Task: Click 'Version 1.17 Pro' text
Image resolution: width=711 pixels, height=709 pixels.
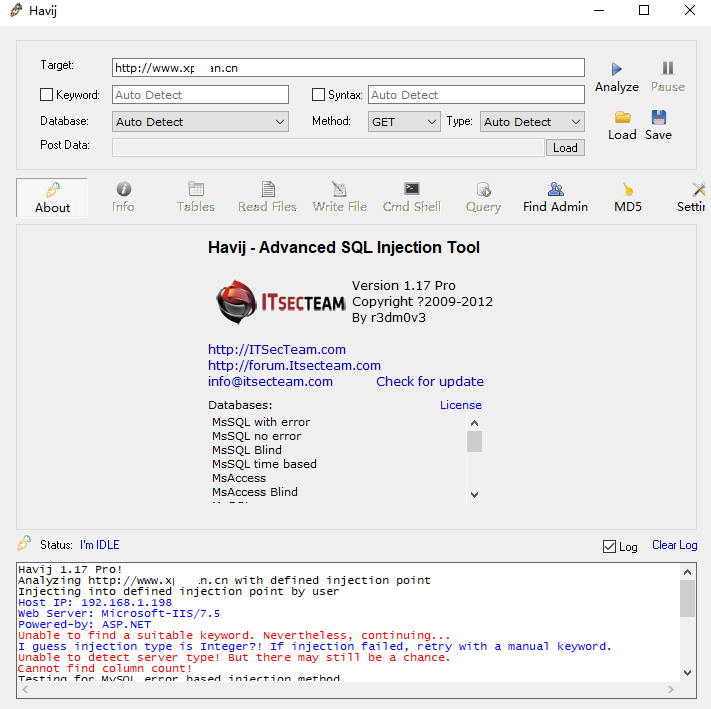Action: click(x=404, y=286)
